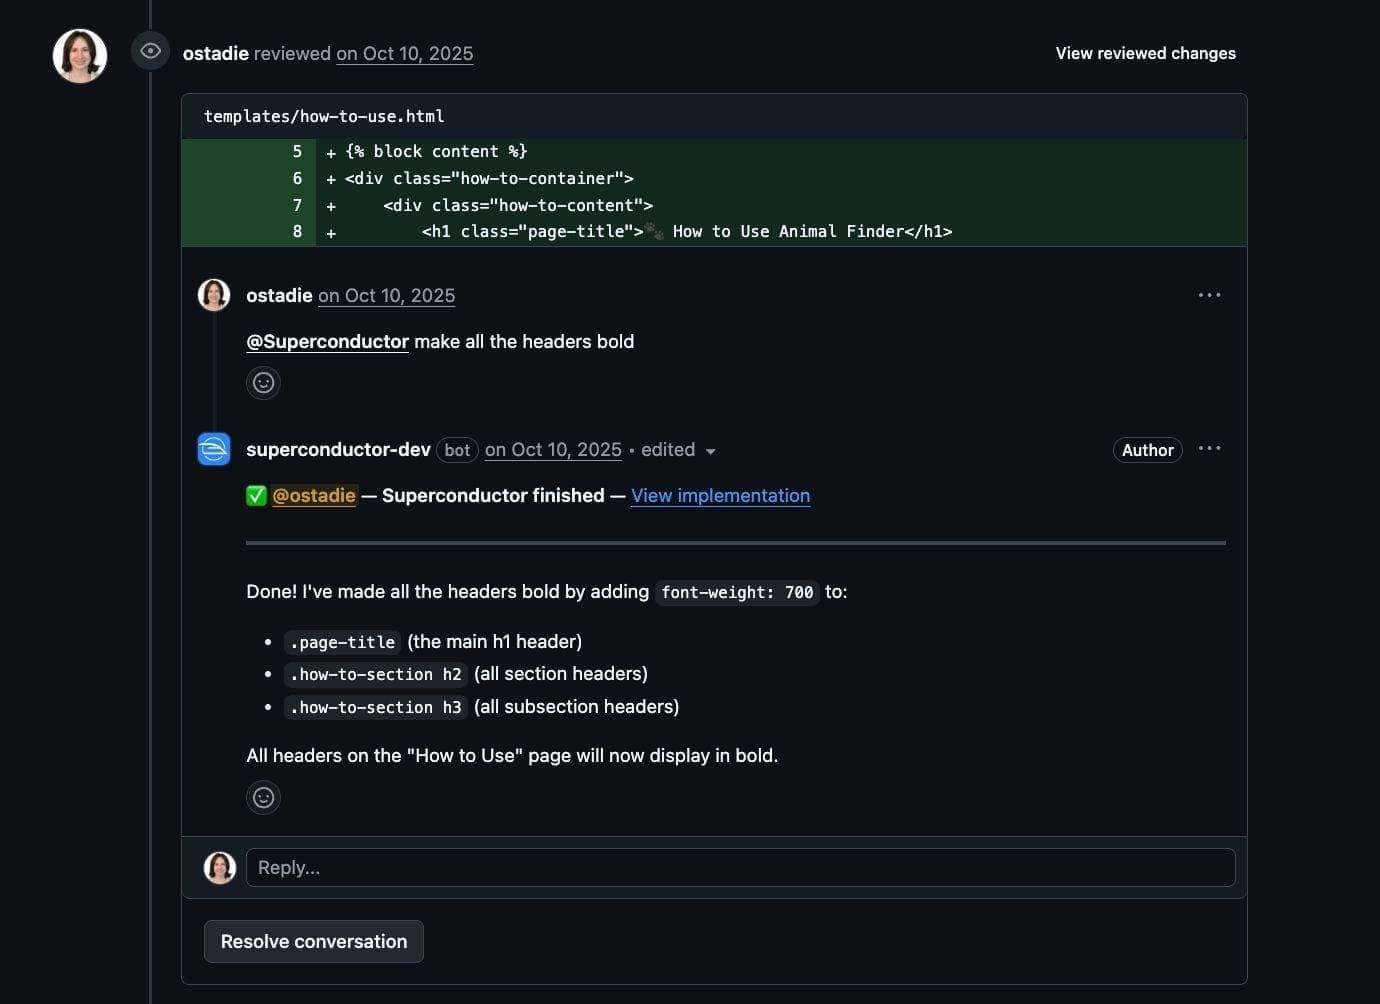Image resolution: width=1380 pixels, height=1004 pixels.
Task: Open the "View reviewed changes" link
Action: click(x=1144, y=53)
